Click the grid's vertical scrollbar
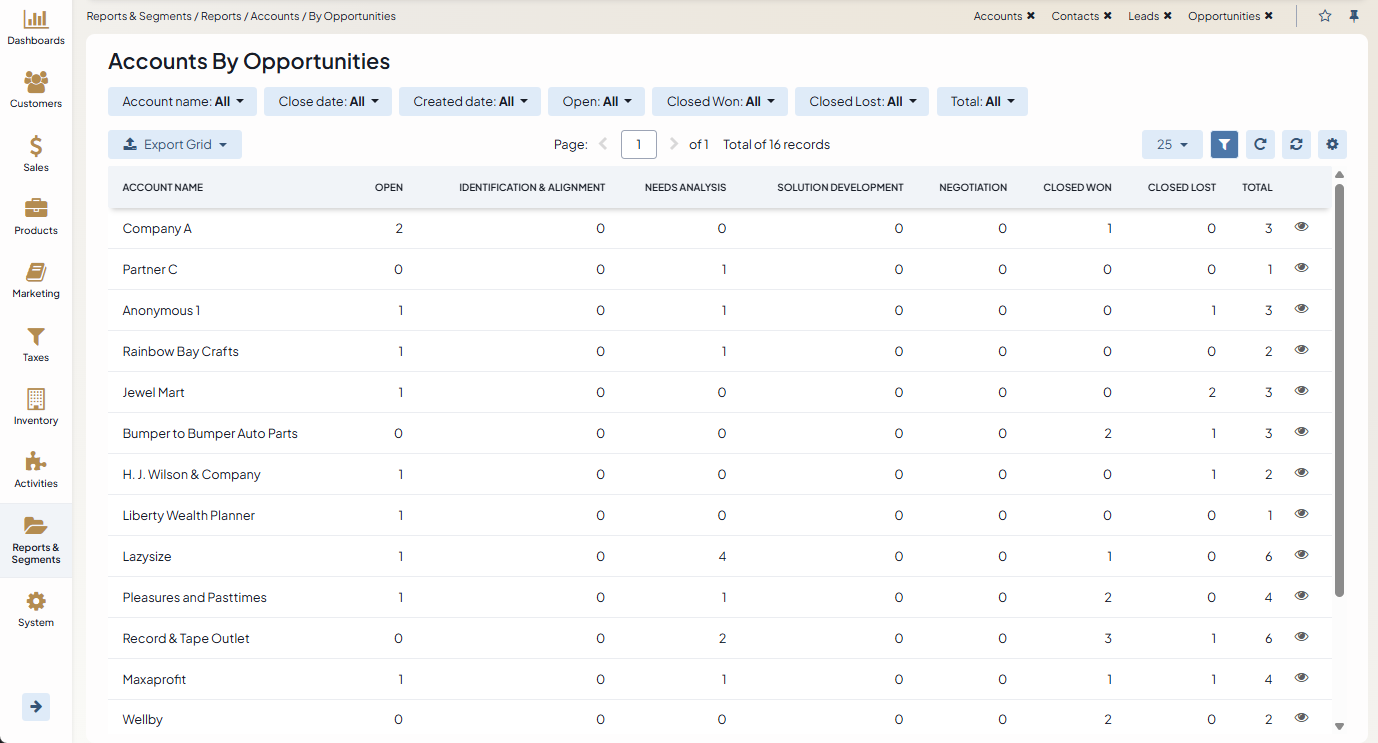1378x743 pixels. point(1339,390)
